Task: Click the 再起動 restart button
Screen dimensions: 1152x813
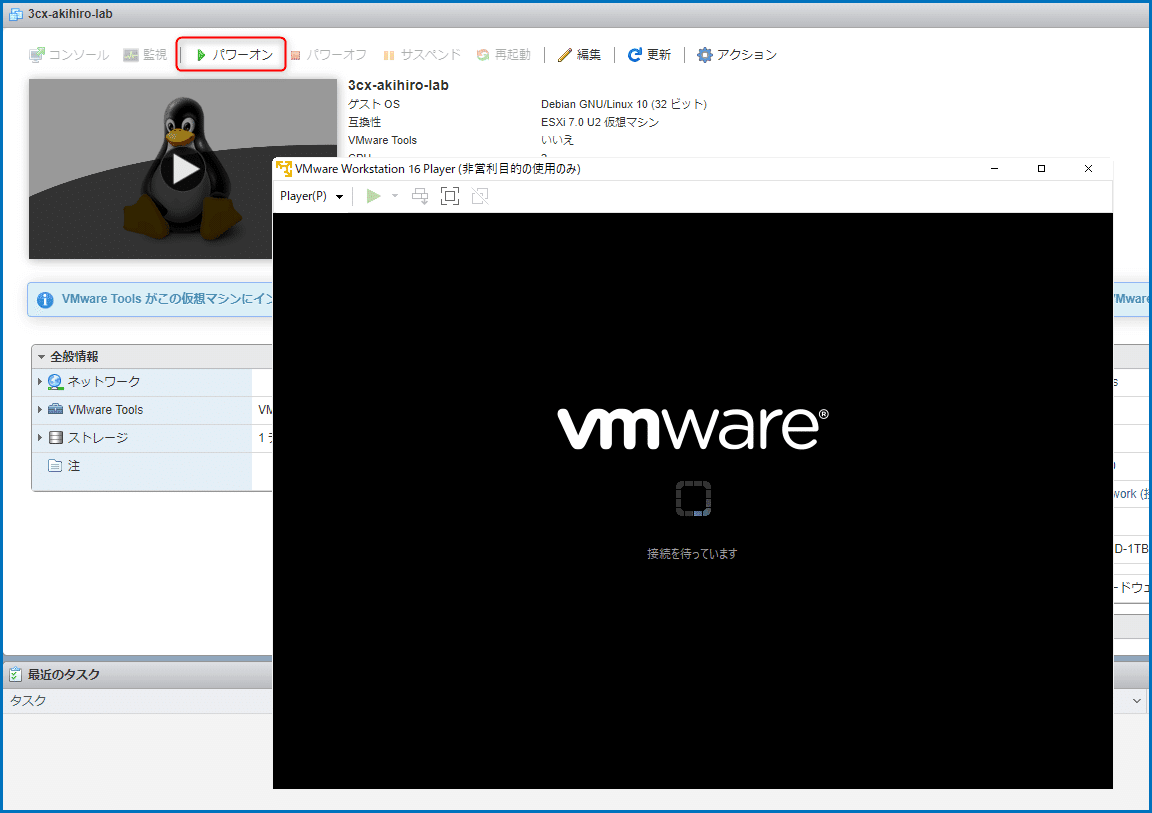Action: click(x=503, y=54)
